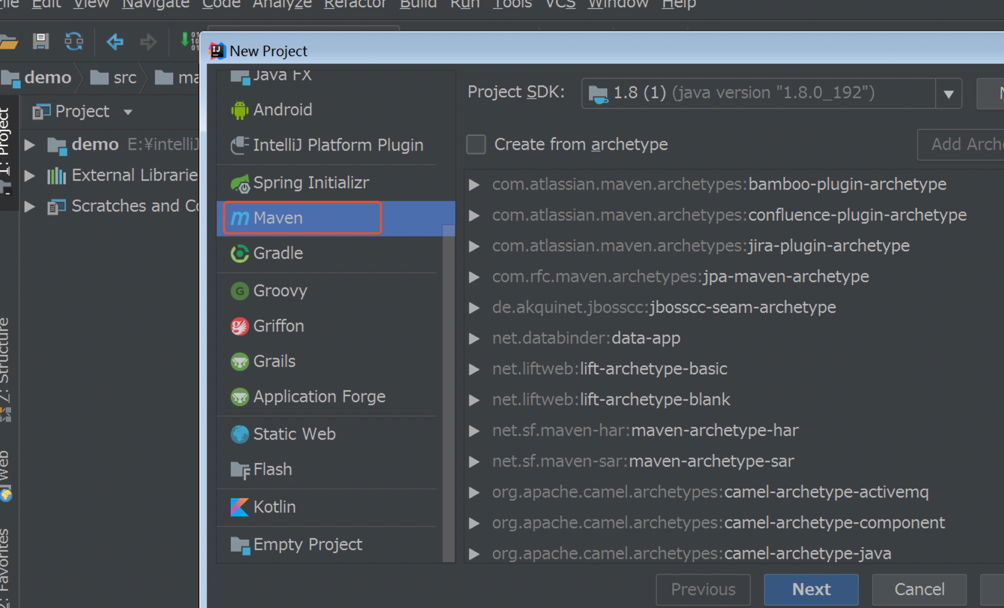The image size is (1004, 608).
Task: Select Maven project type
Action: (x=336, y=218)
